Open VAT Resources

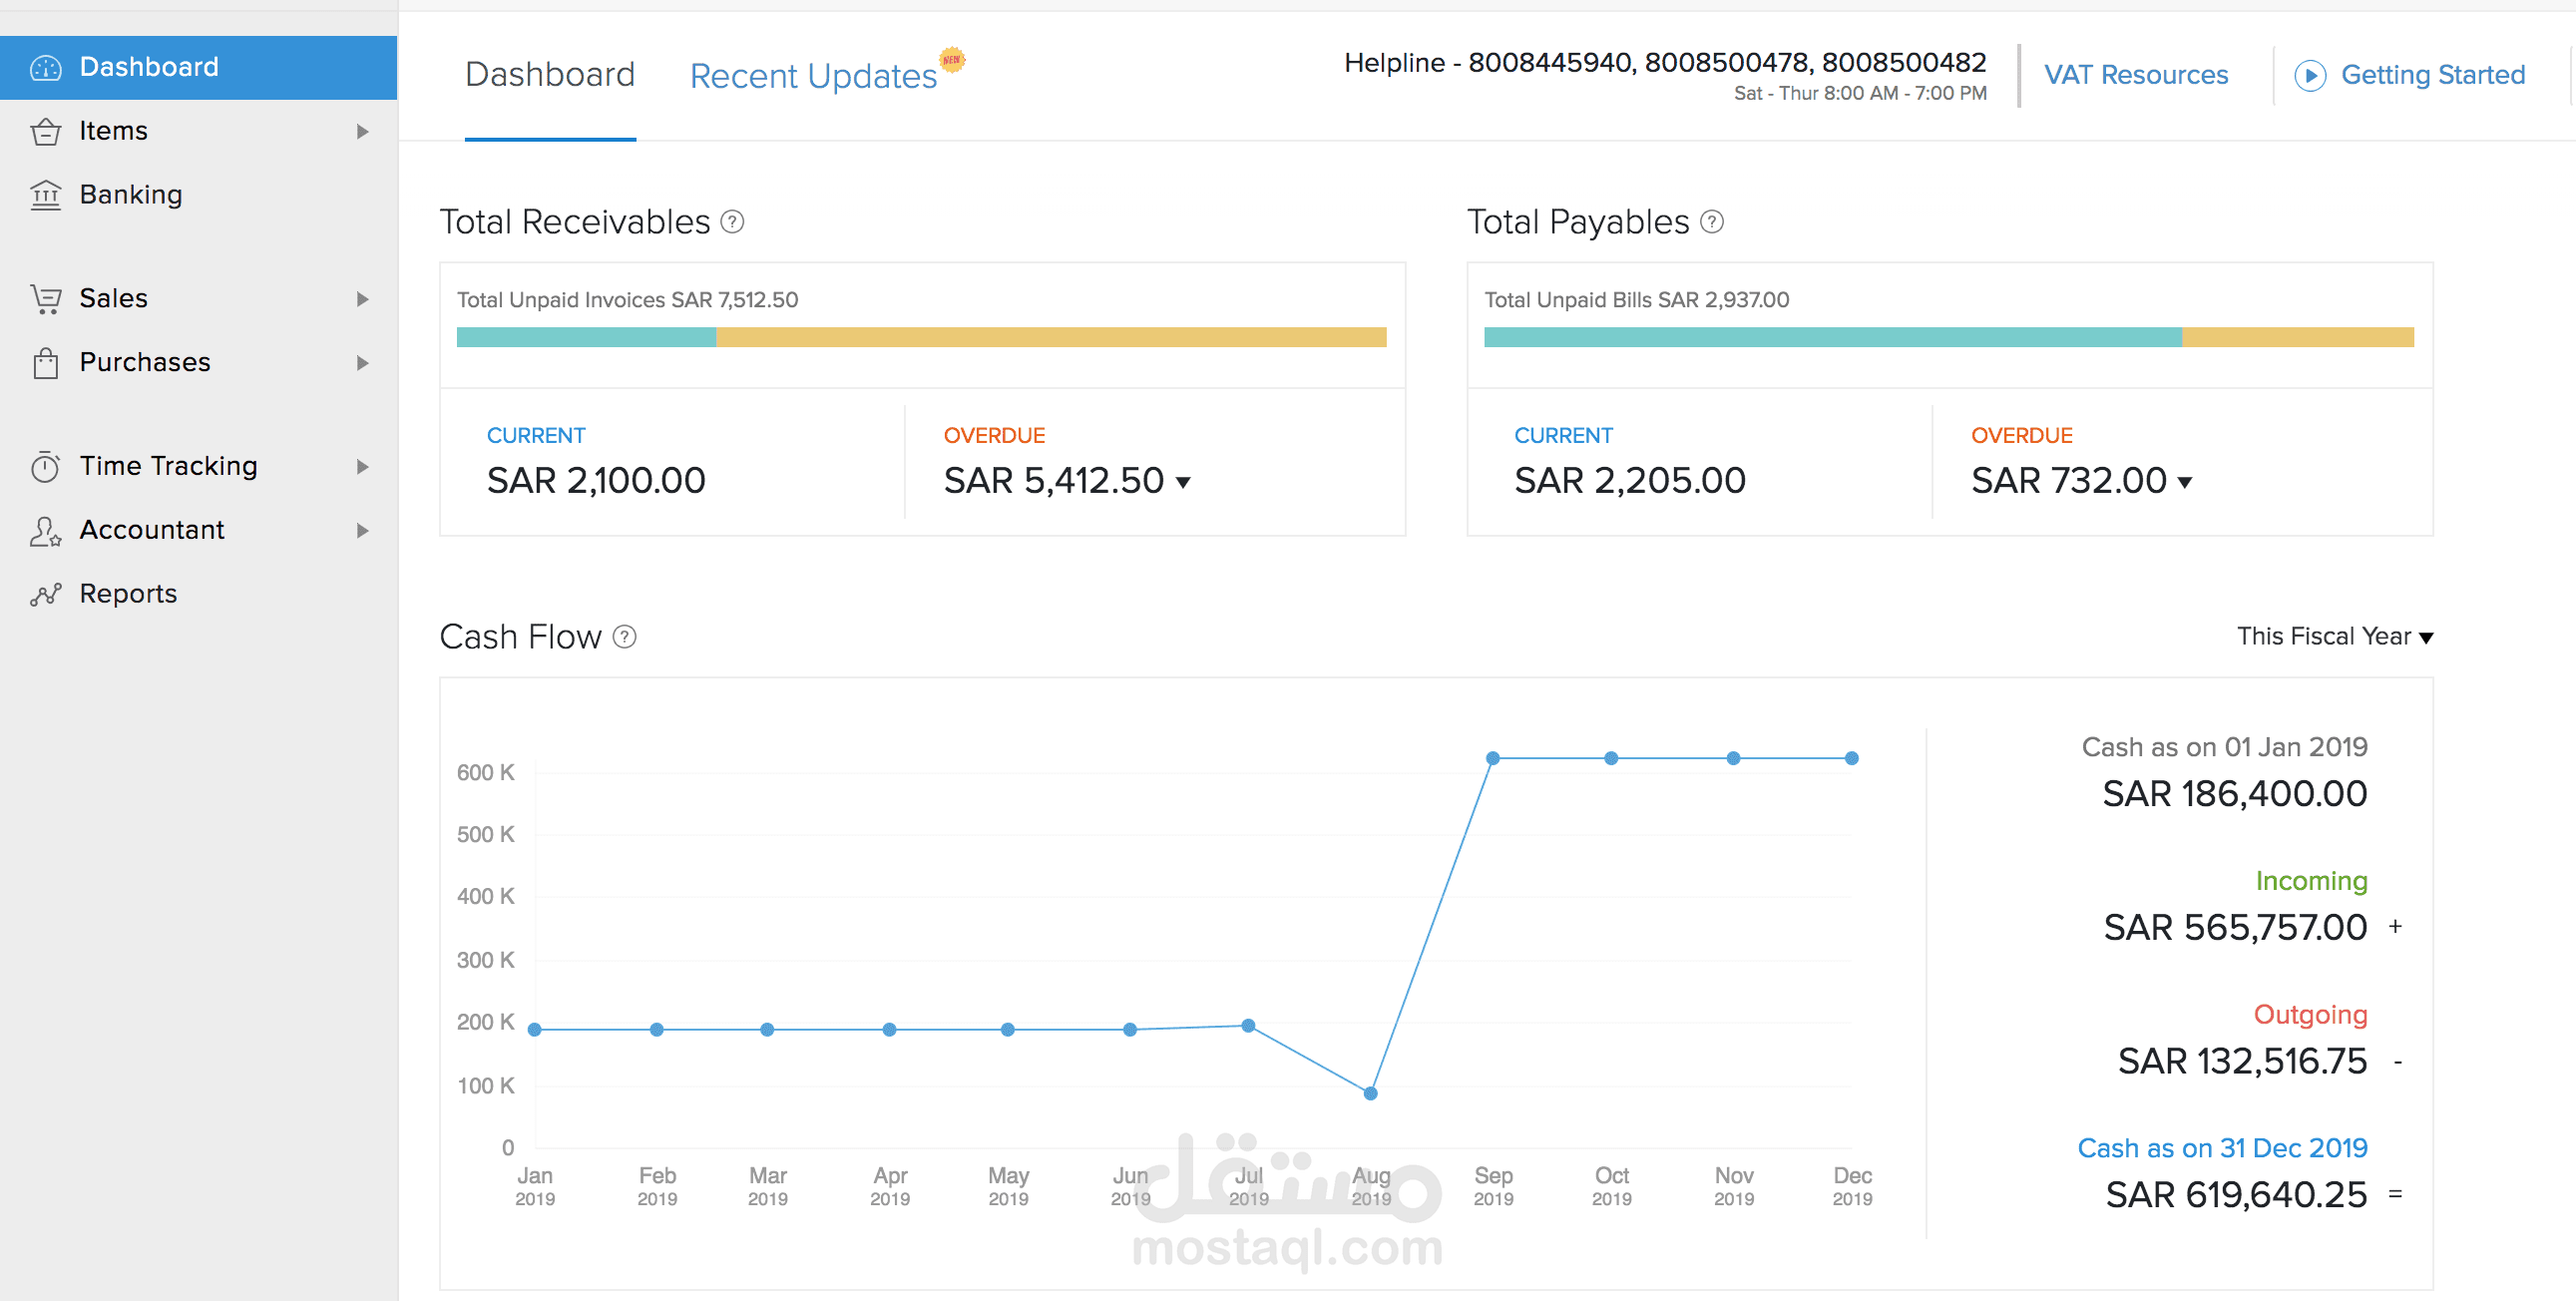coord(2136,75)
